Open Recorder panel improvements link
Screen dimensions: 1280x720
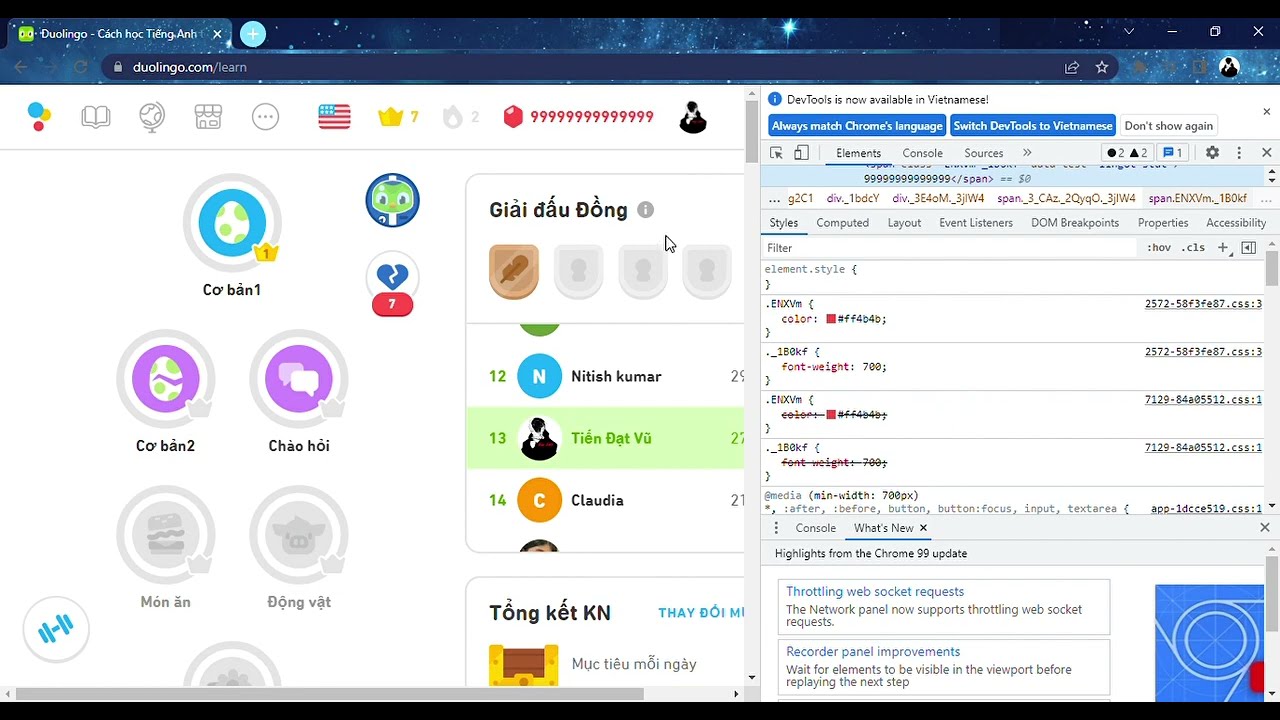pyautogui.click(x=873, y=652)
